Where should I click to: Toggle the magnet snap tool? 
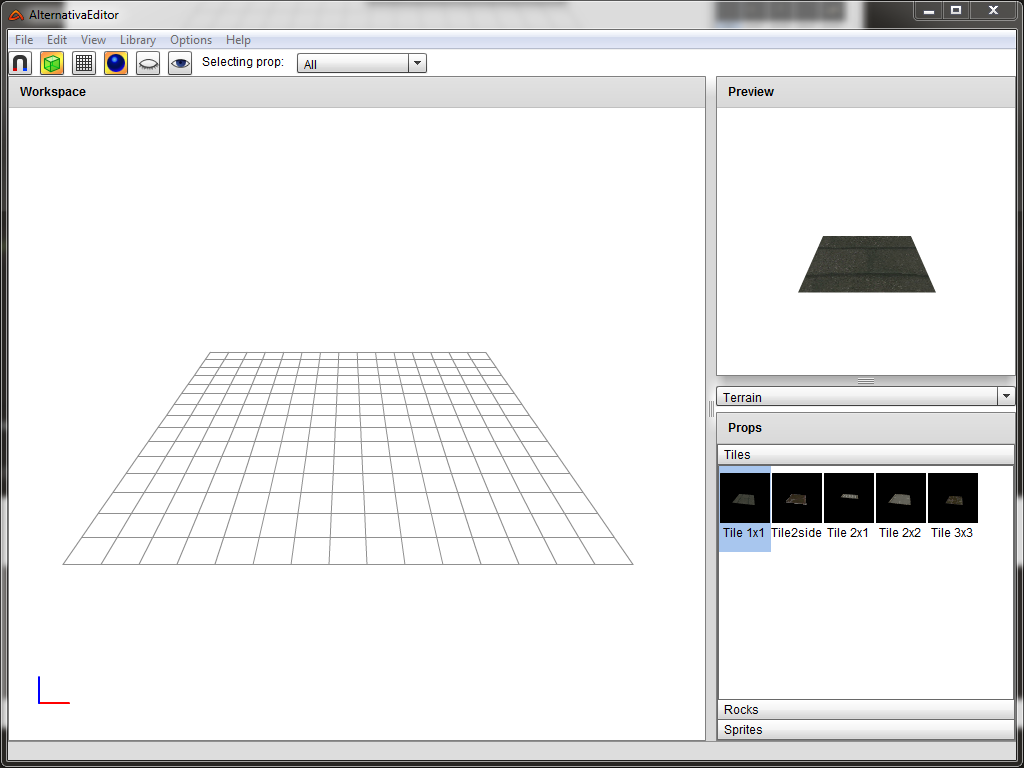20,63
